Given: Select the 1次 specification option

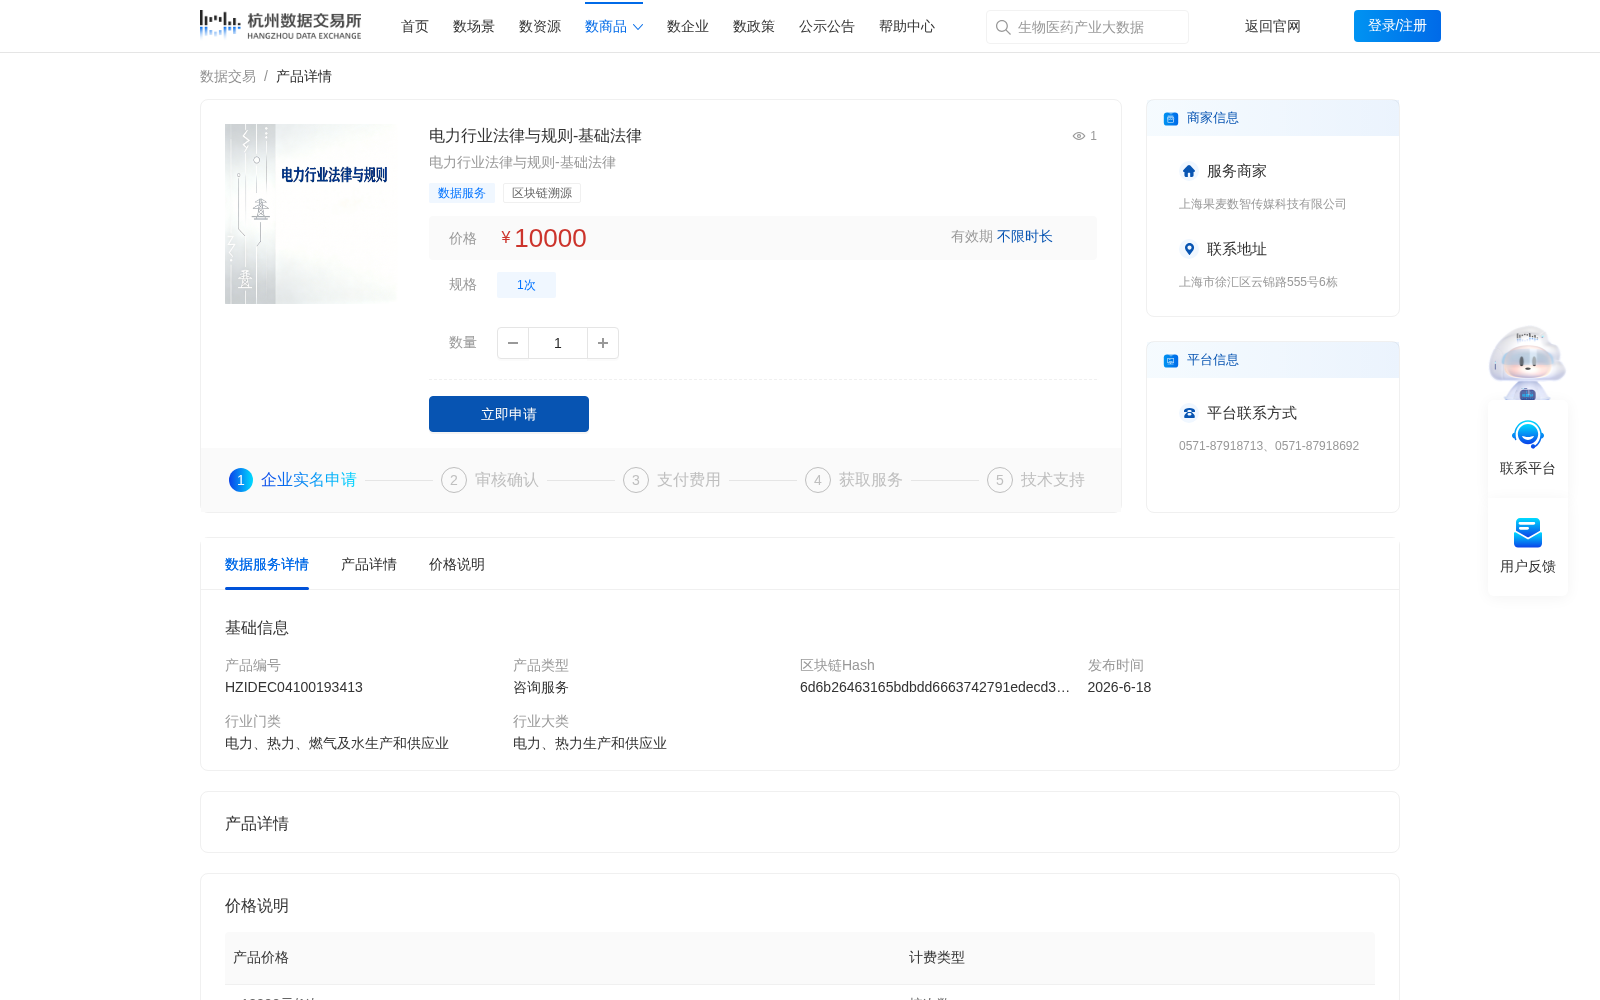Looking at the screenshot, I should 526,285.
